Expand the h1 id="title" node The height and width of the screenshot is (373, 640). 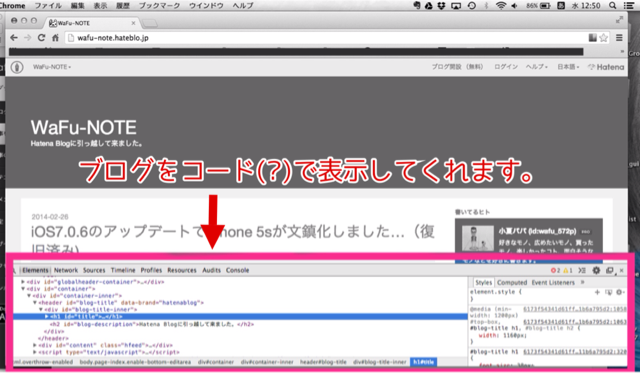point(47,316)
